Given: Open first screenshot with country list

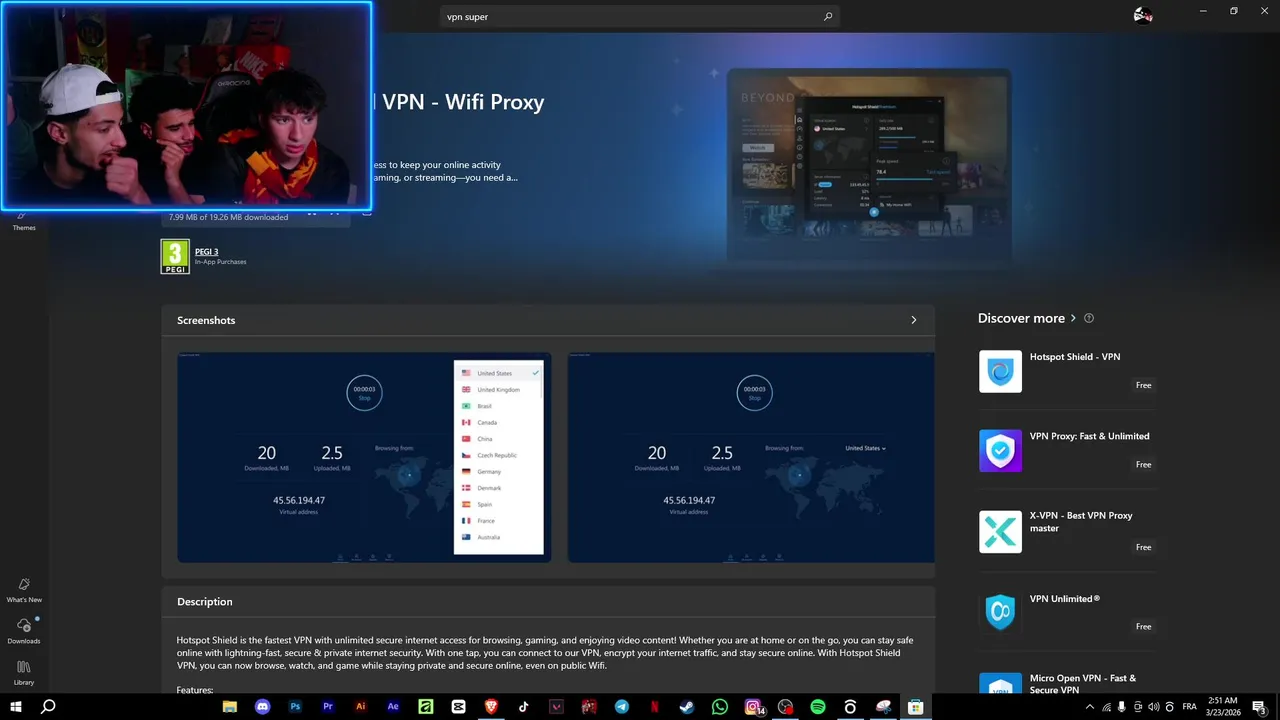Looking at the screenshot, I should tap(364, 457).
